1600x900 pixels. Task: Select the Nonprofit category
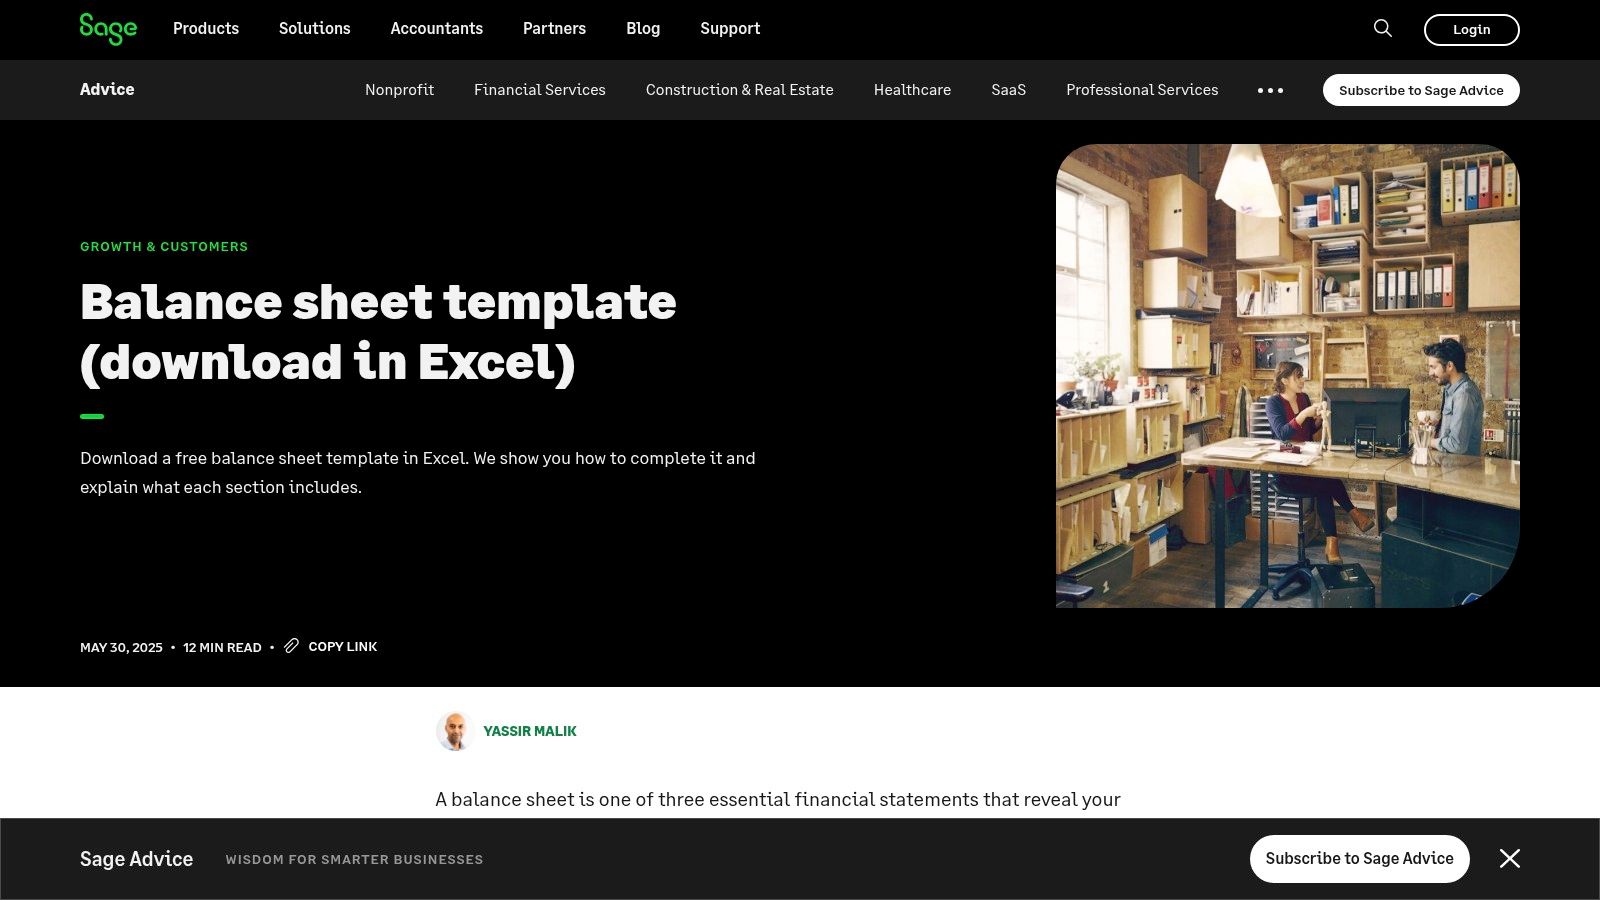[399, 90]
